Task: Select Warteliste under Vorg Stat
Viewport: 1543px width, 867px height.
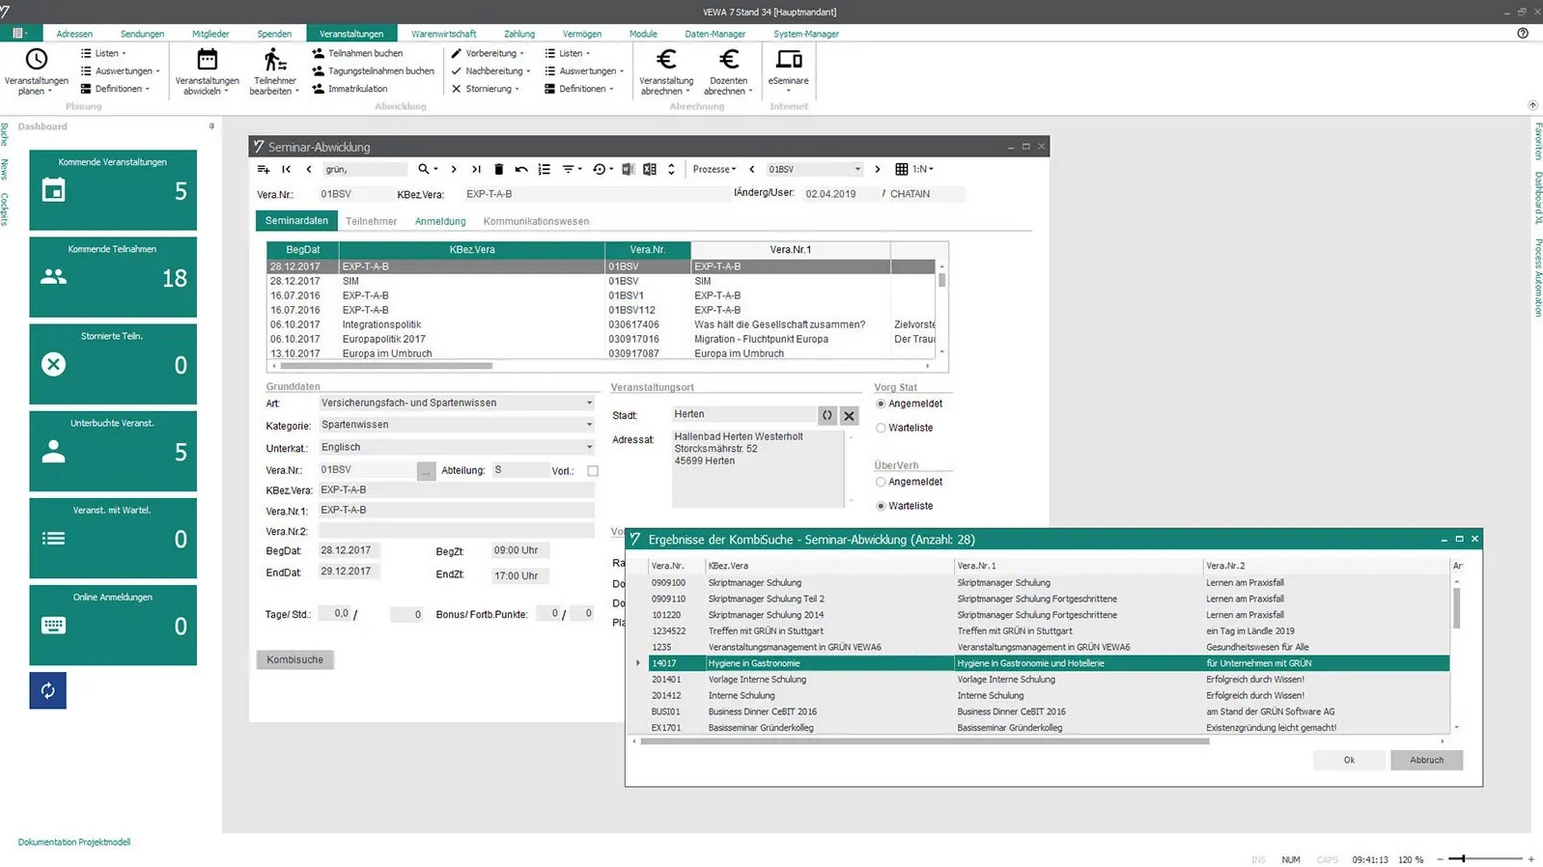Action: pyautogui.click(x=881, y=428)
